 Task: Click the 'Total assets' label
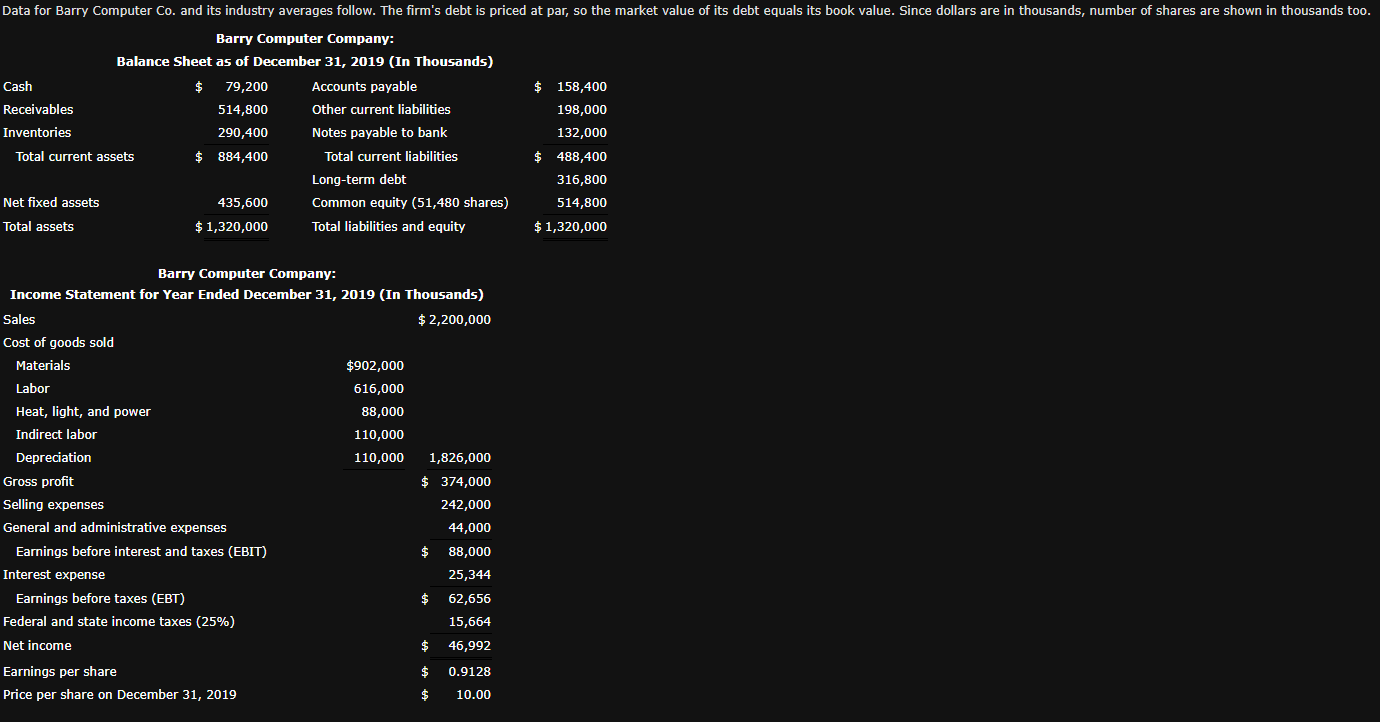pyautogui.click(x=39, y=227)
